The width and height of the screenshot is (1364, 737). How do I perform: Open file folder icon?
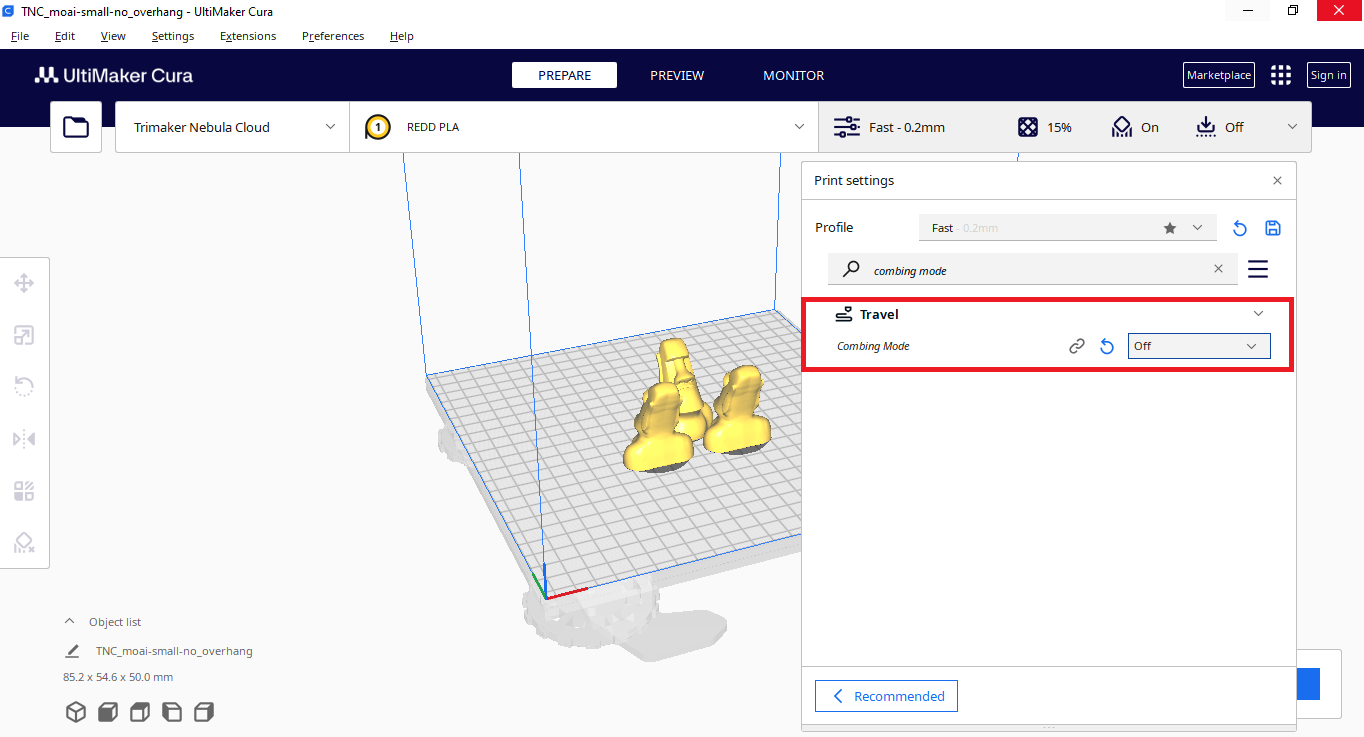(x=76, y=127)
